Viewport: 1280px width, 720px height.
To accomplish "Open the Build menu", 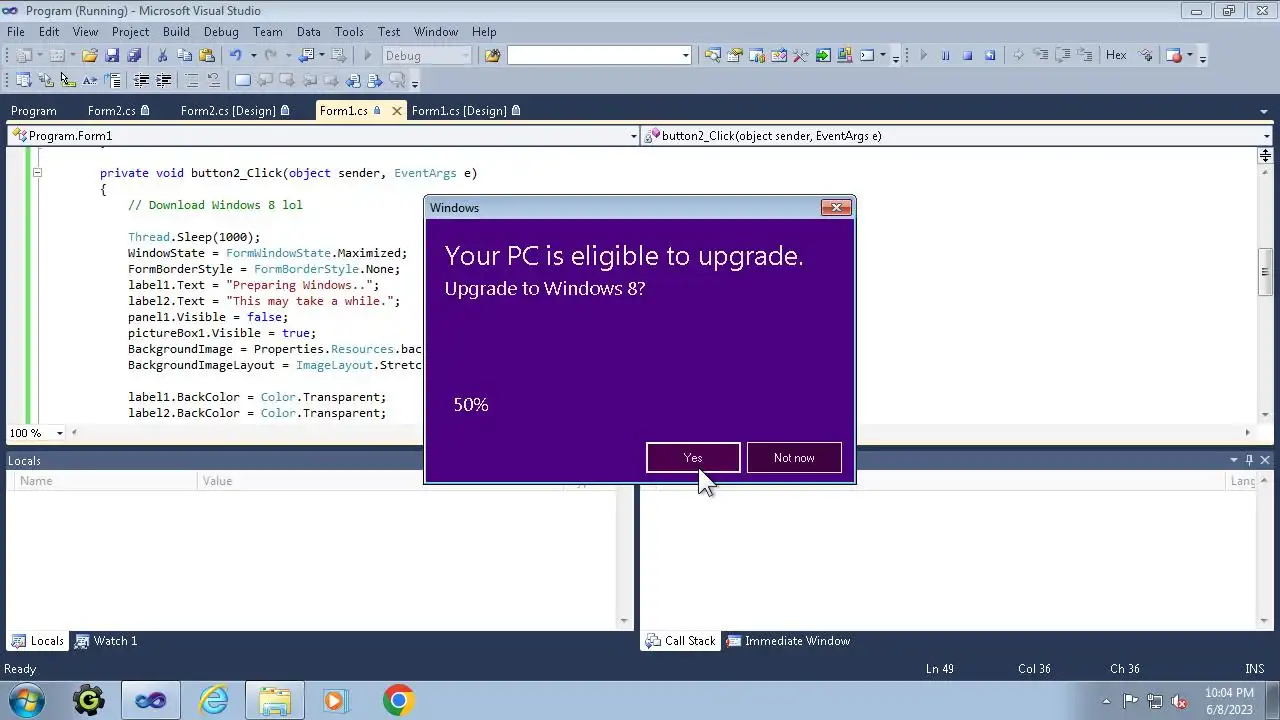I will coord(176,32).
